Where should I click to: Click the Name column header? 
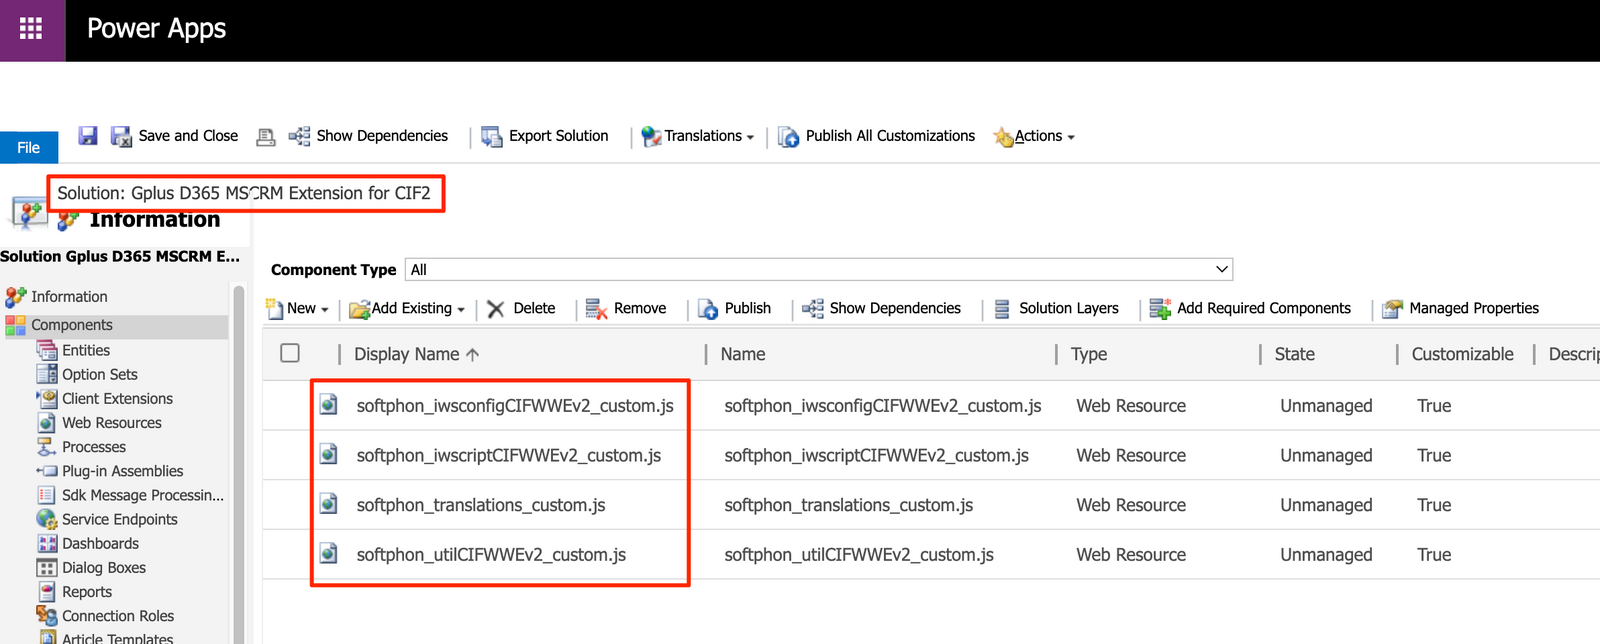click(x=743, y=354)
